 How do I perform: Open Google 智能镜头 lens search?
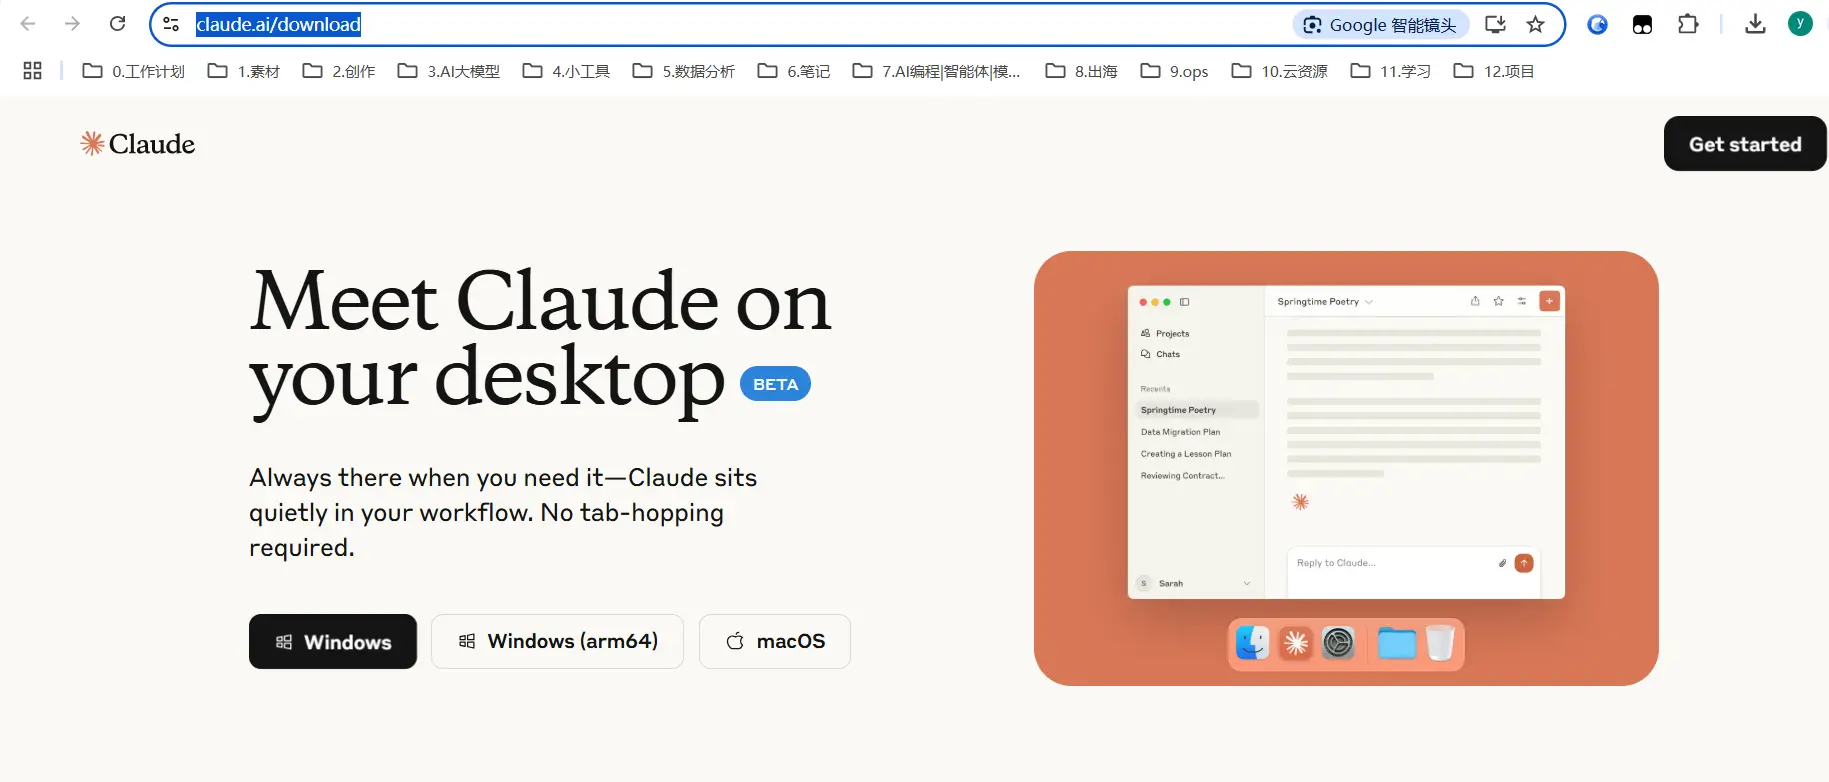pyautogui.click(x=1381, y=25)
